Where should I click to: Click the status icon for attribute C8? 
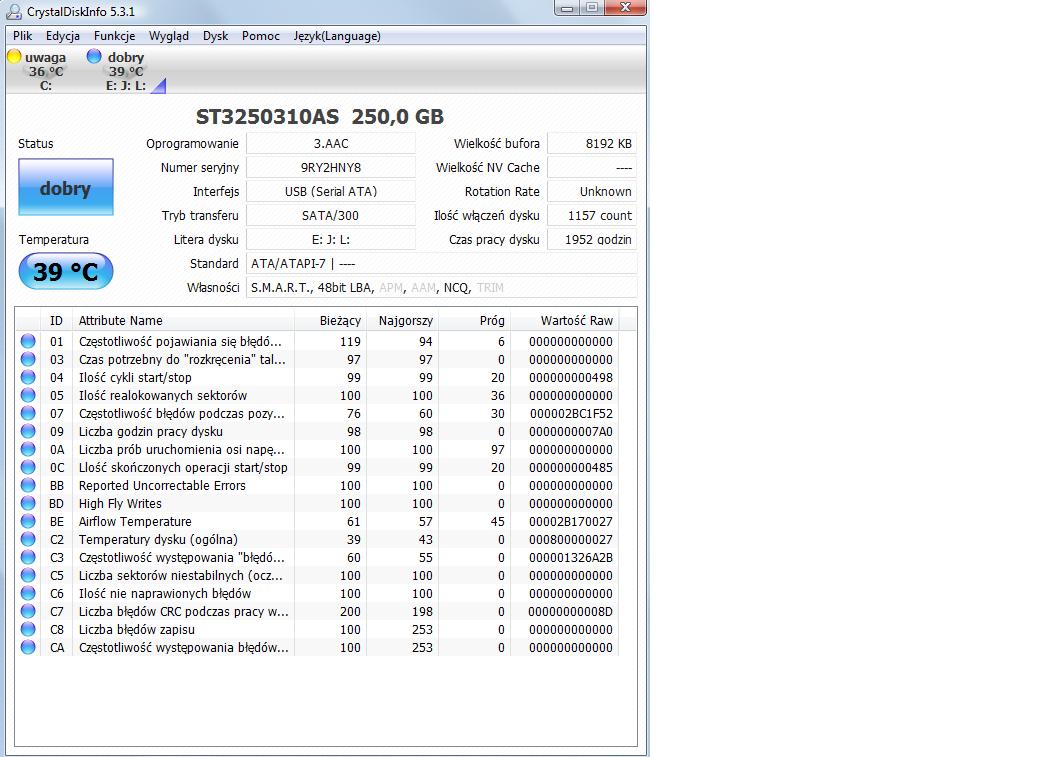coord(28,629)
